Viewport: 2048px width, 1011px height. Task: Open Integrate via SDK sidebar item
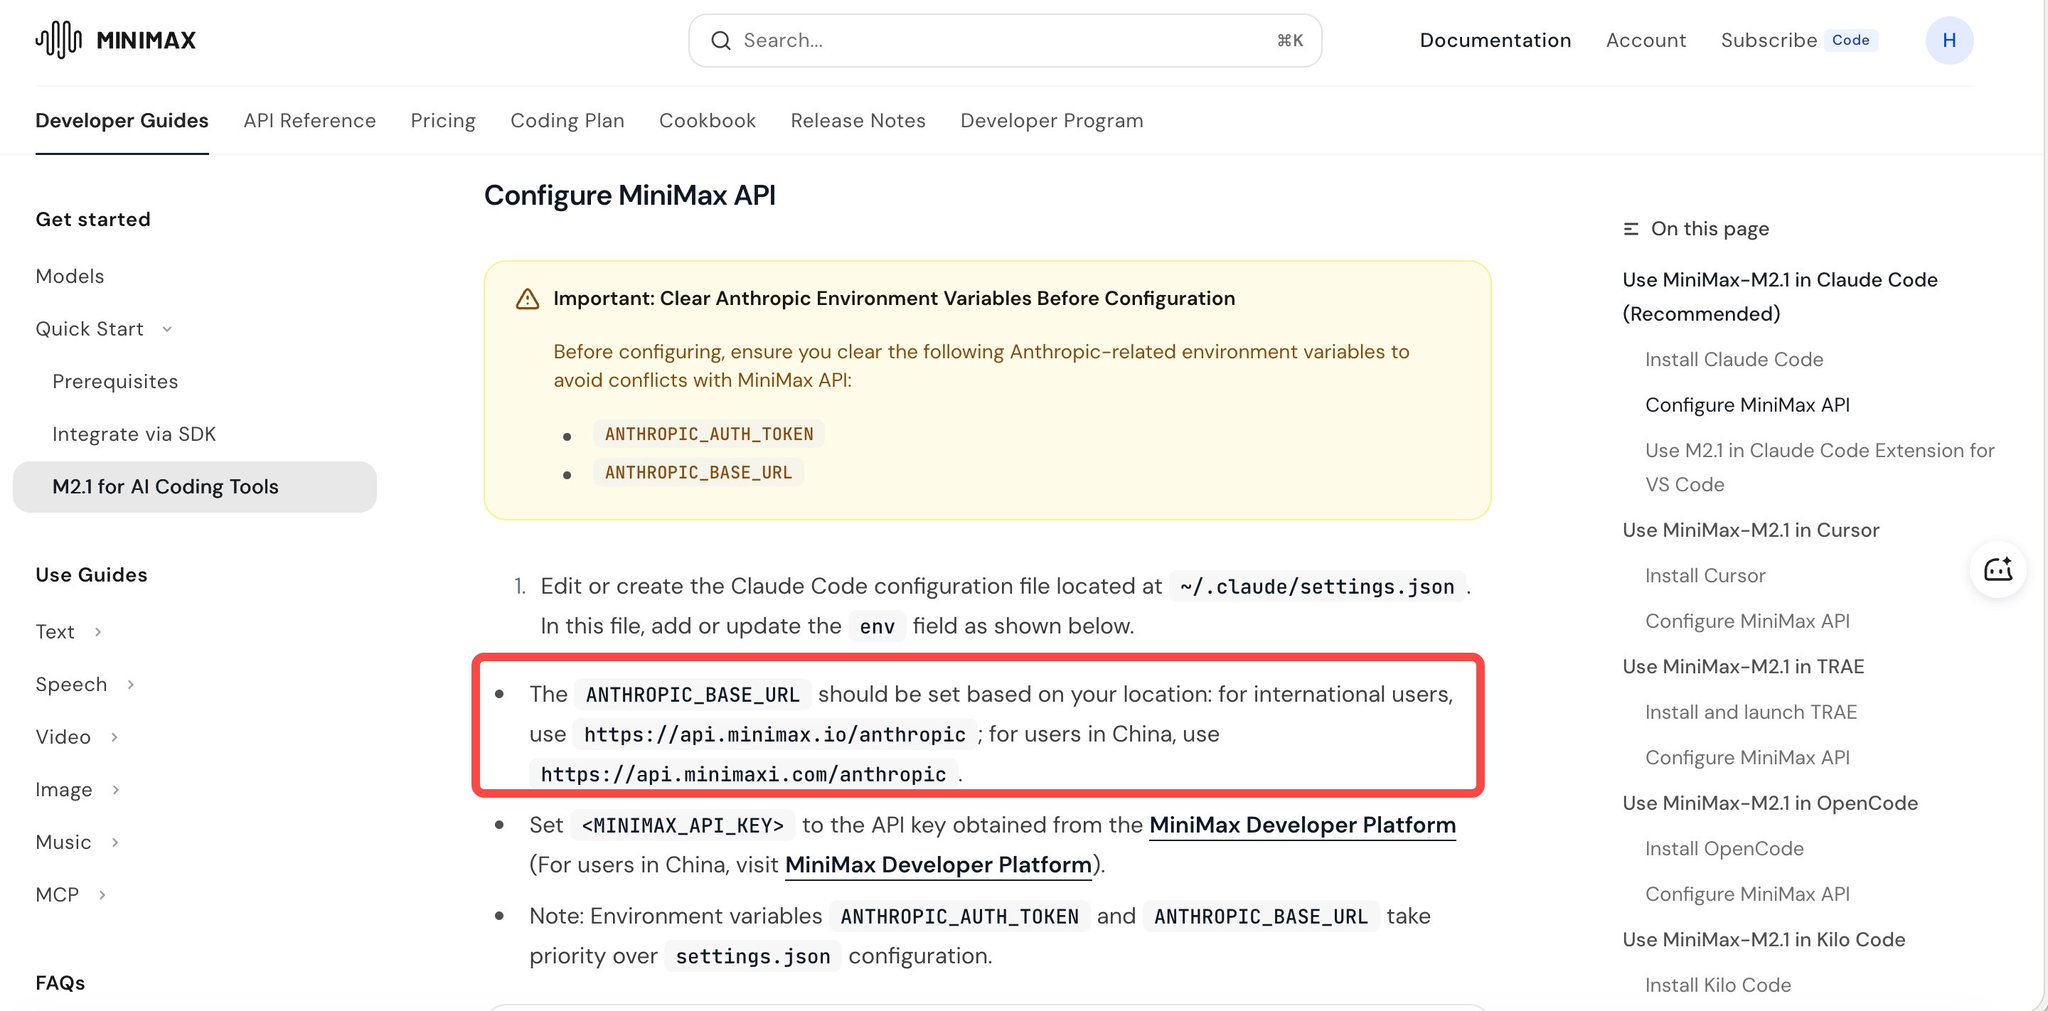pyautogui.click(x=134, y=434)
